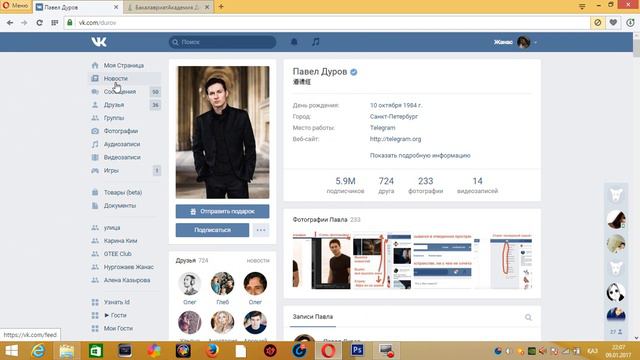640x360 pixels.
Task: Open the Windows Start button
Action: (11, 350)
